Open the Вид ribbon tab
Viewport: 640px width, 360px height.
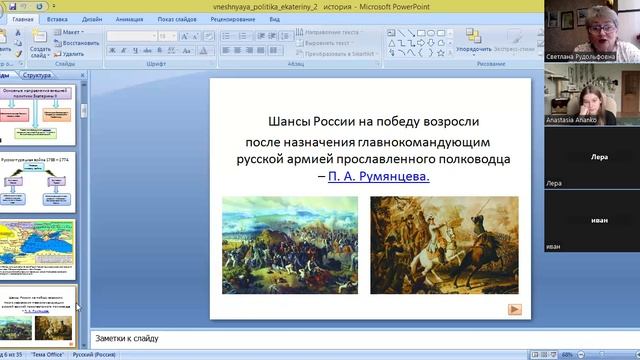(x=275, y=19)
